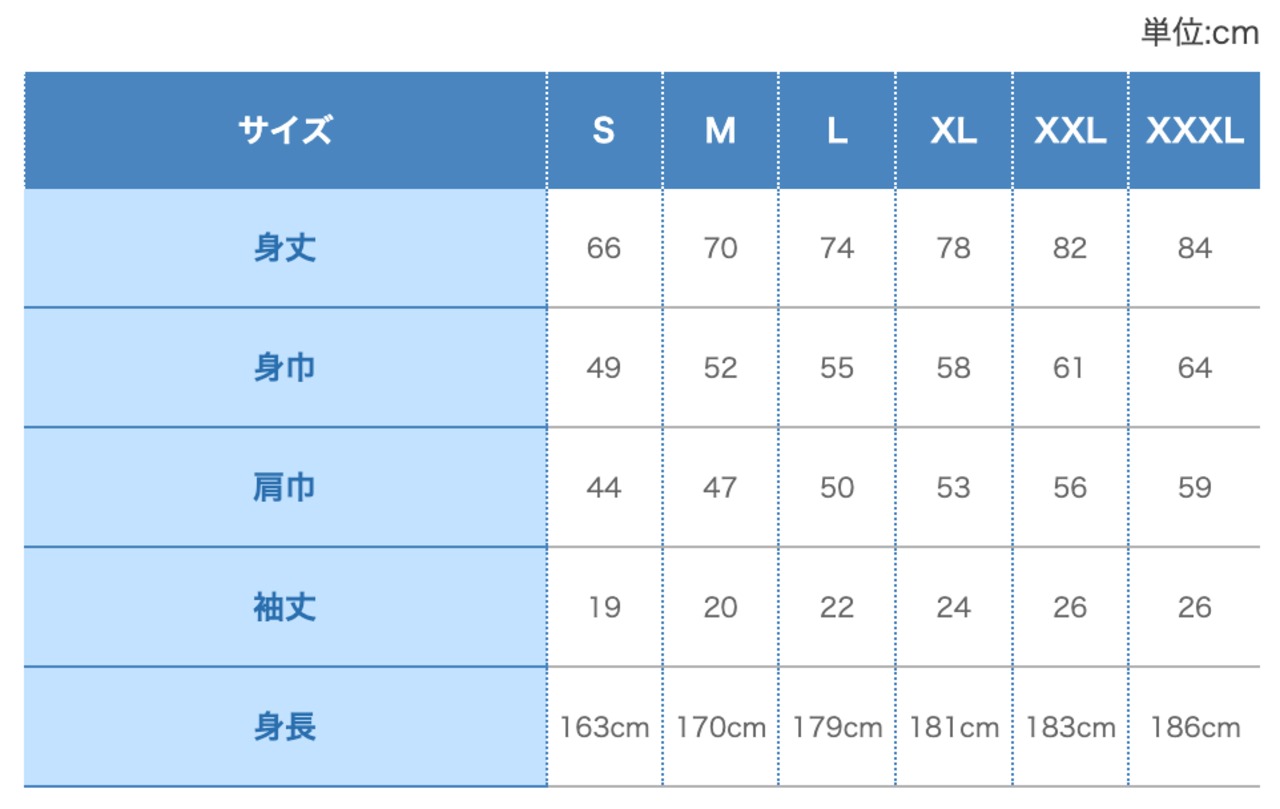Select the L size column header
1280x809 pixels.
point(837,130)
